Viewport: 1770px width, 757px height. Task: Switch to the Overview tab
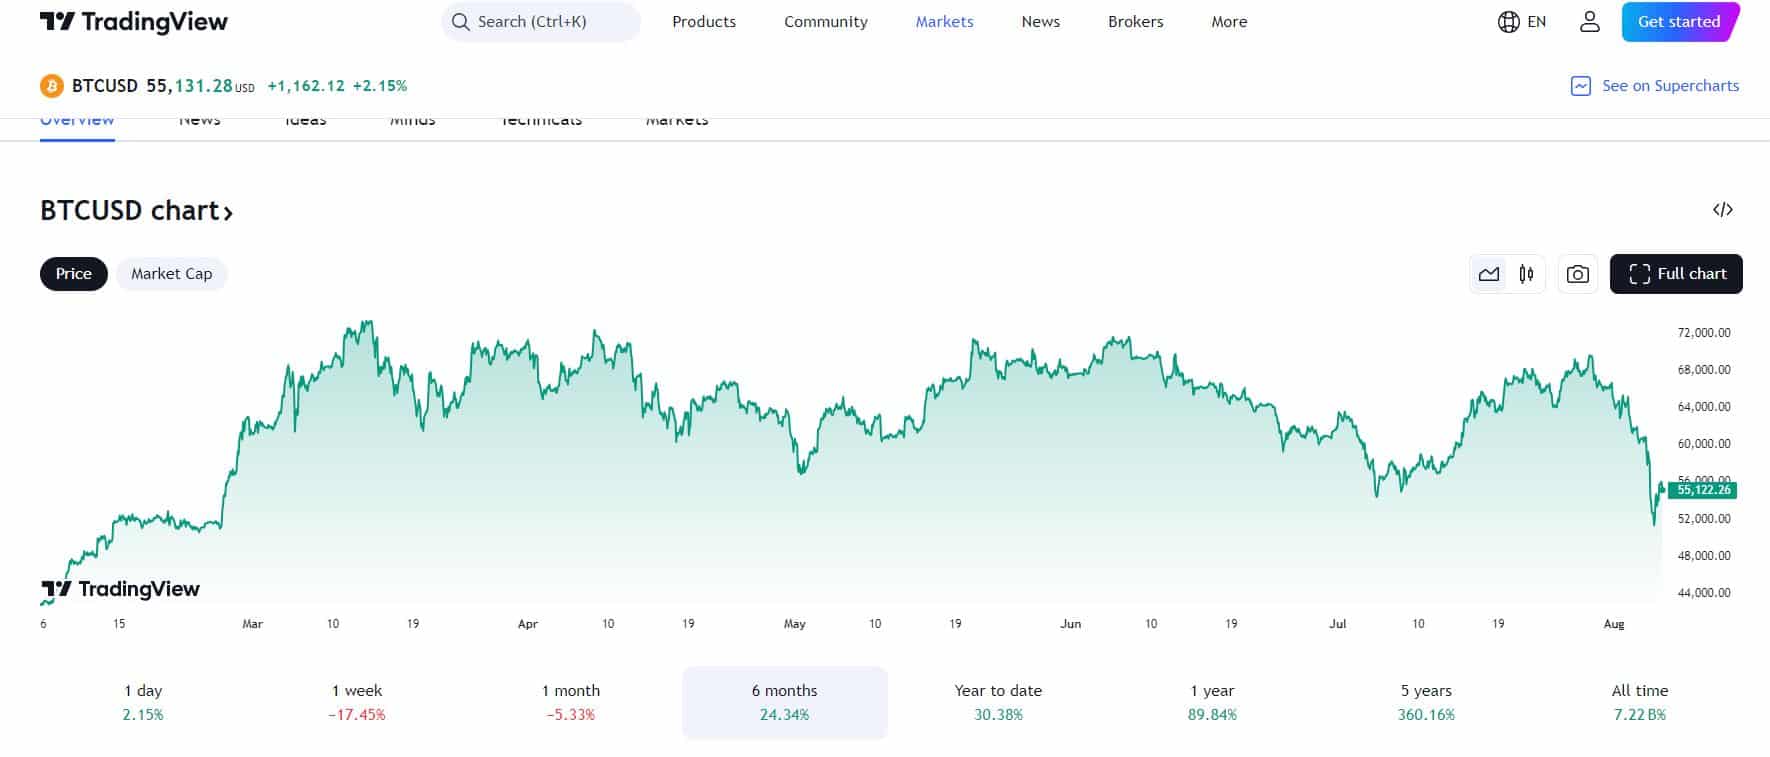tap(77, 122)
